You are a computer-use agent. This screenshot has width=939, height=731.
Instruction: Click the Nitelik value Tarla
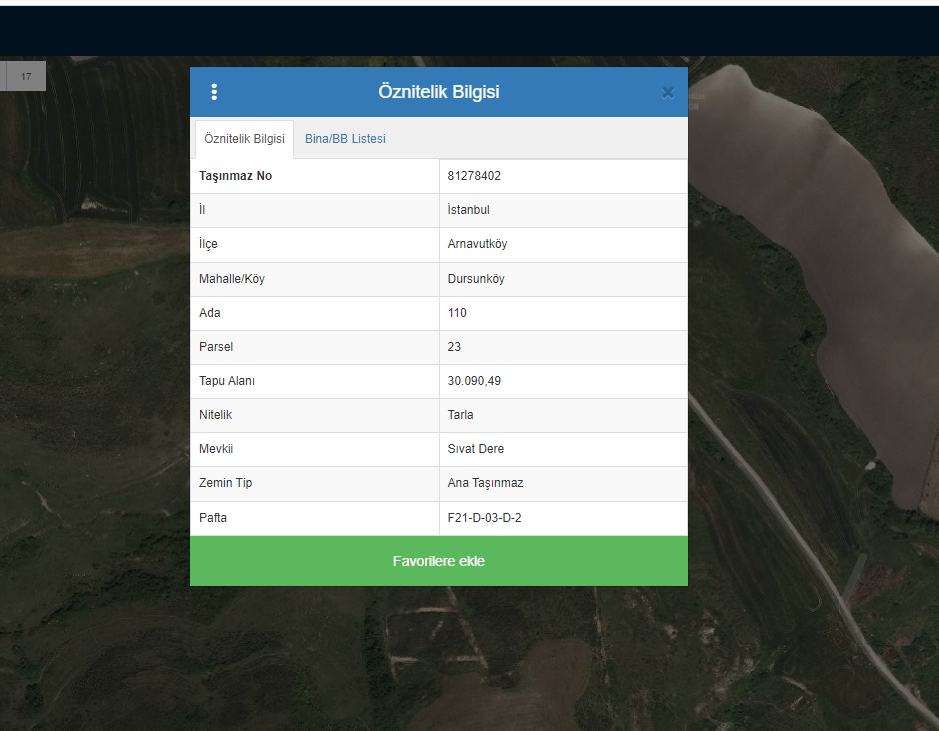tap(460, 415)
